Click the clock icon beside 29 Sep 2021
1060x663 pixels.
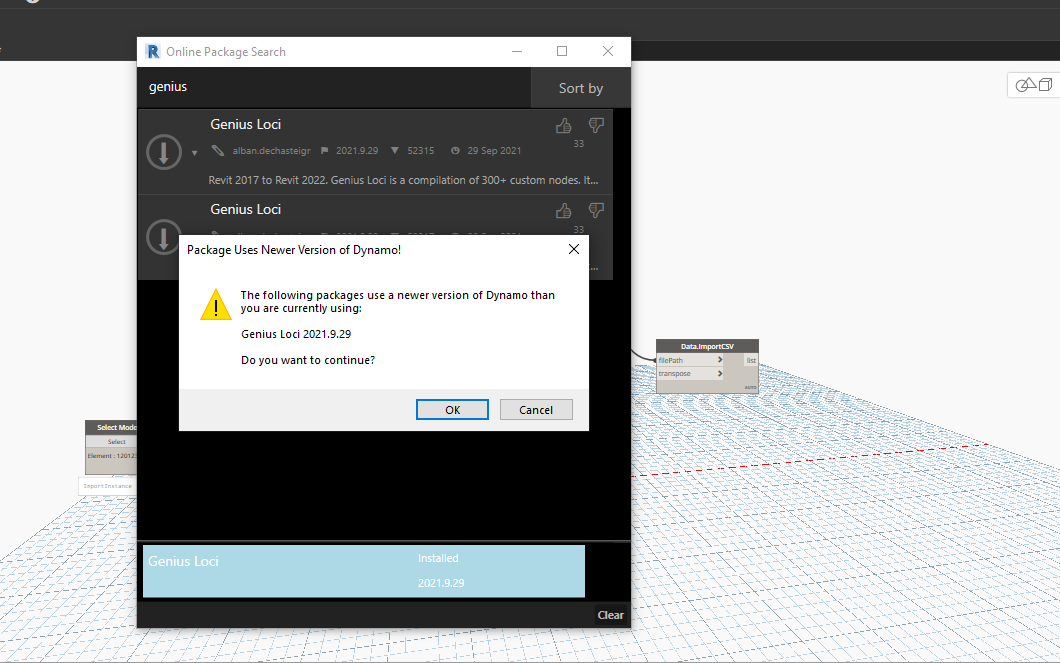click(455, 151)
